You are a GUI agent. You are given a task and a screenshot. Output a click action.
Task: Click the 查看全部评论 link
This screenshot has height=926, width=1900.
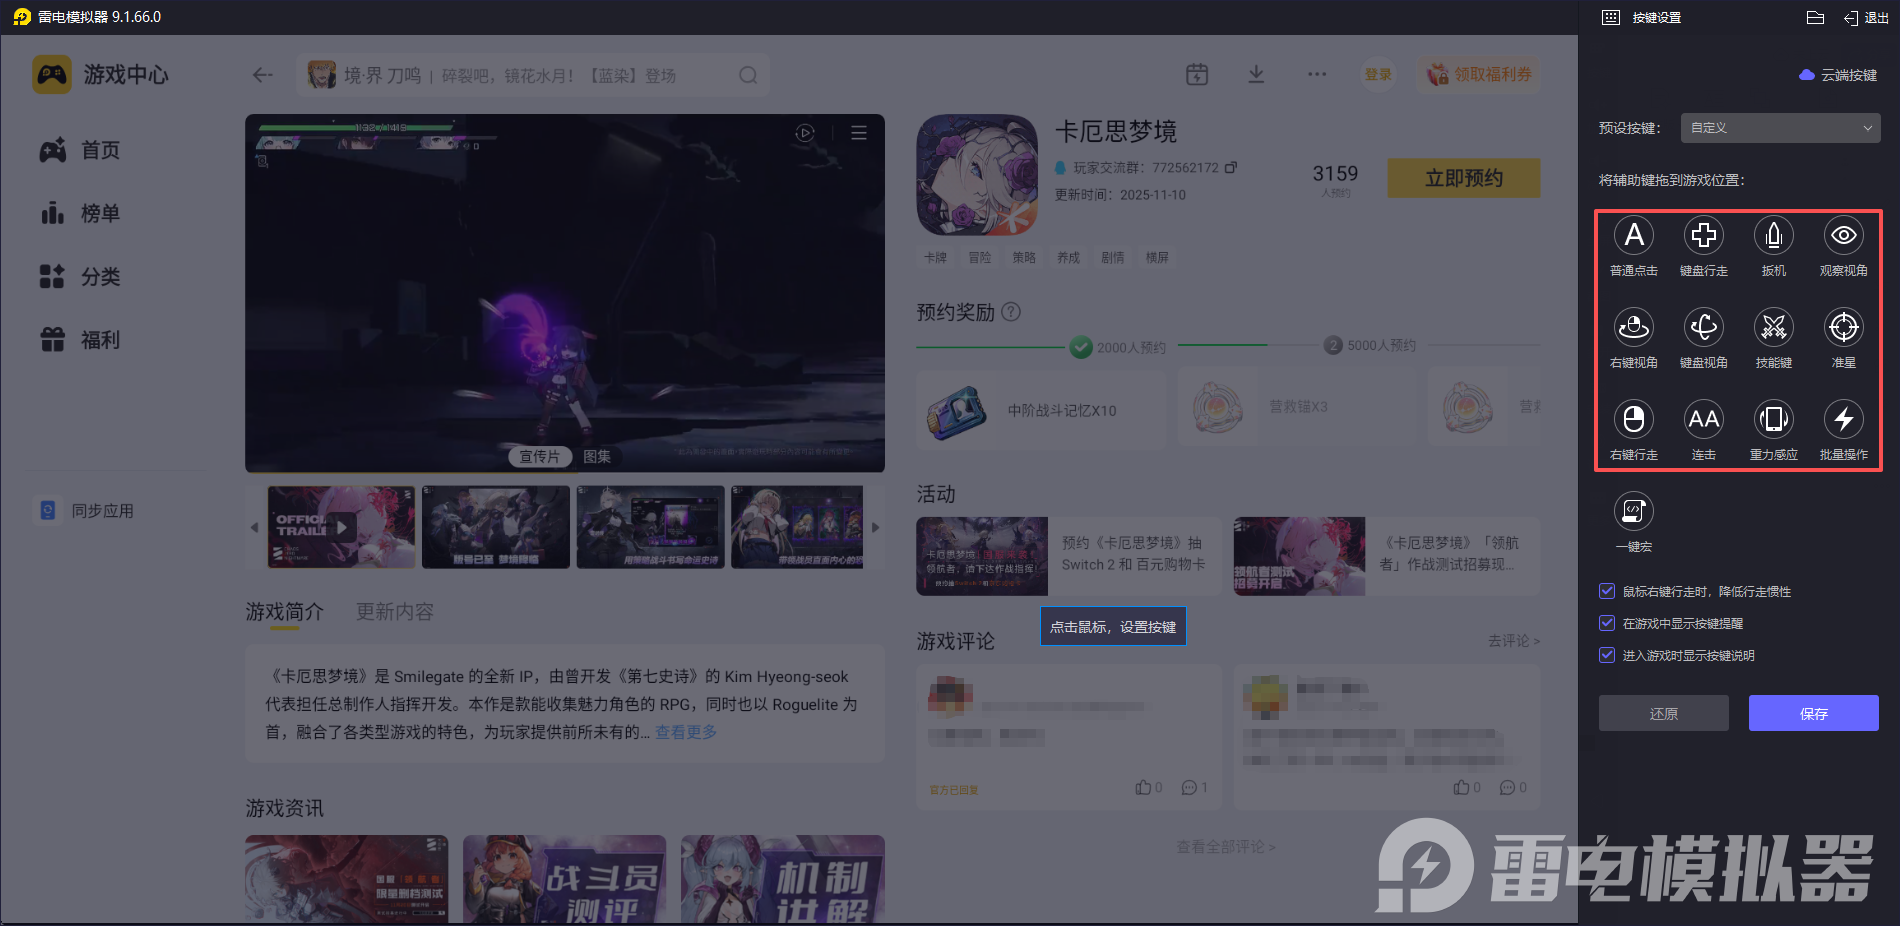[1226, 847]
